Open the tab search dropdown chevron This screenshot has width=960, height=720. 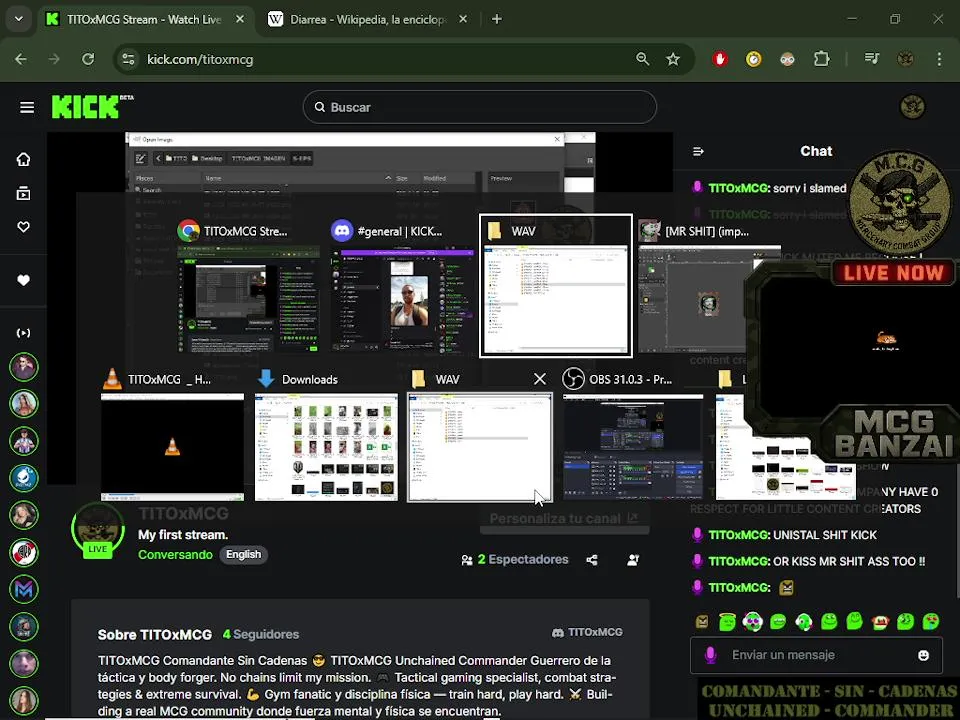coord(19,19)
